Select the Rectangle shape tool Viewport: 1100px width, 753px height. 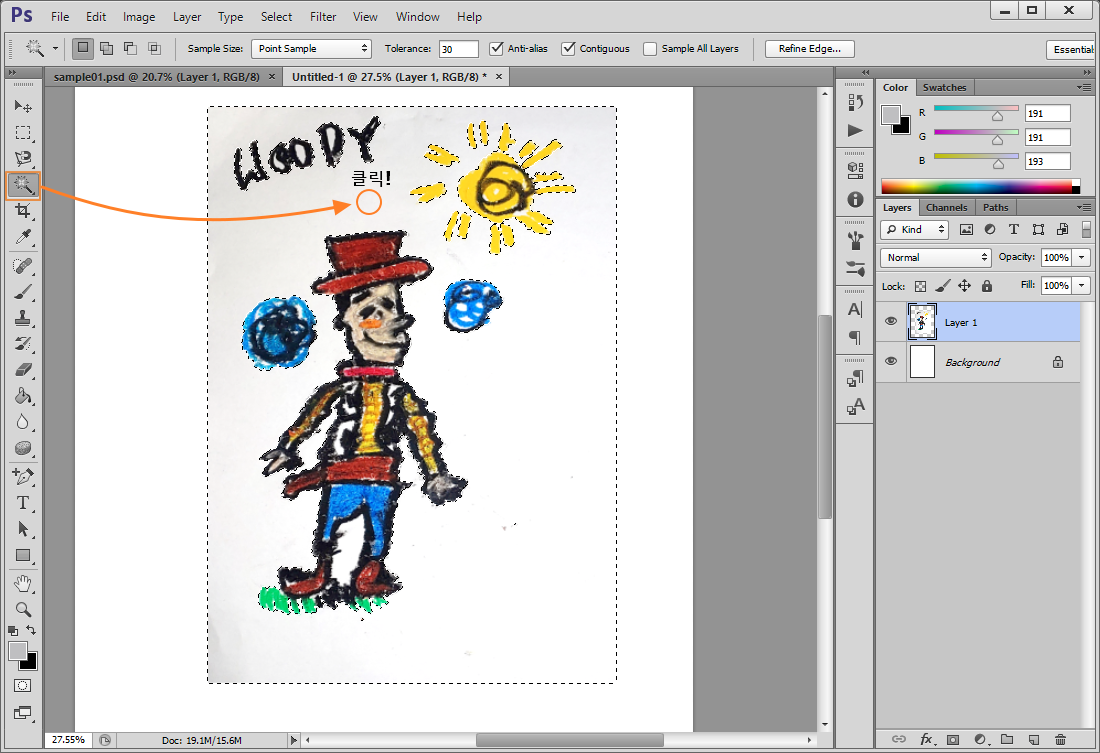pyautogui.click(x=23, y=555)
